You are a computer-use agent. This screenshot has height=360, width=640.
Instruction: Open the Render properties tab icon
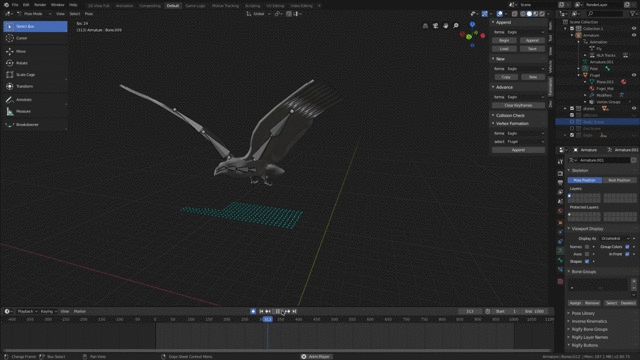560,173
